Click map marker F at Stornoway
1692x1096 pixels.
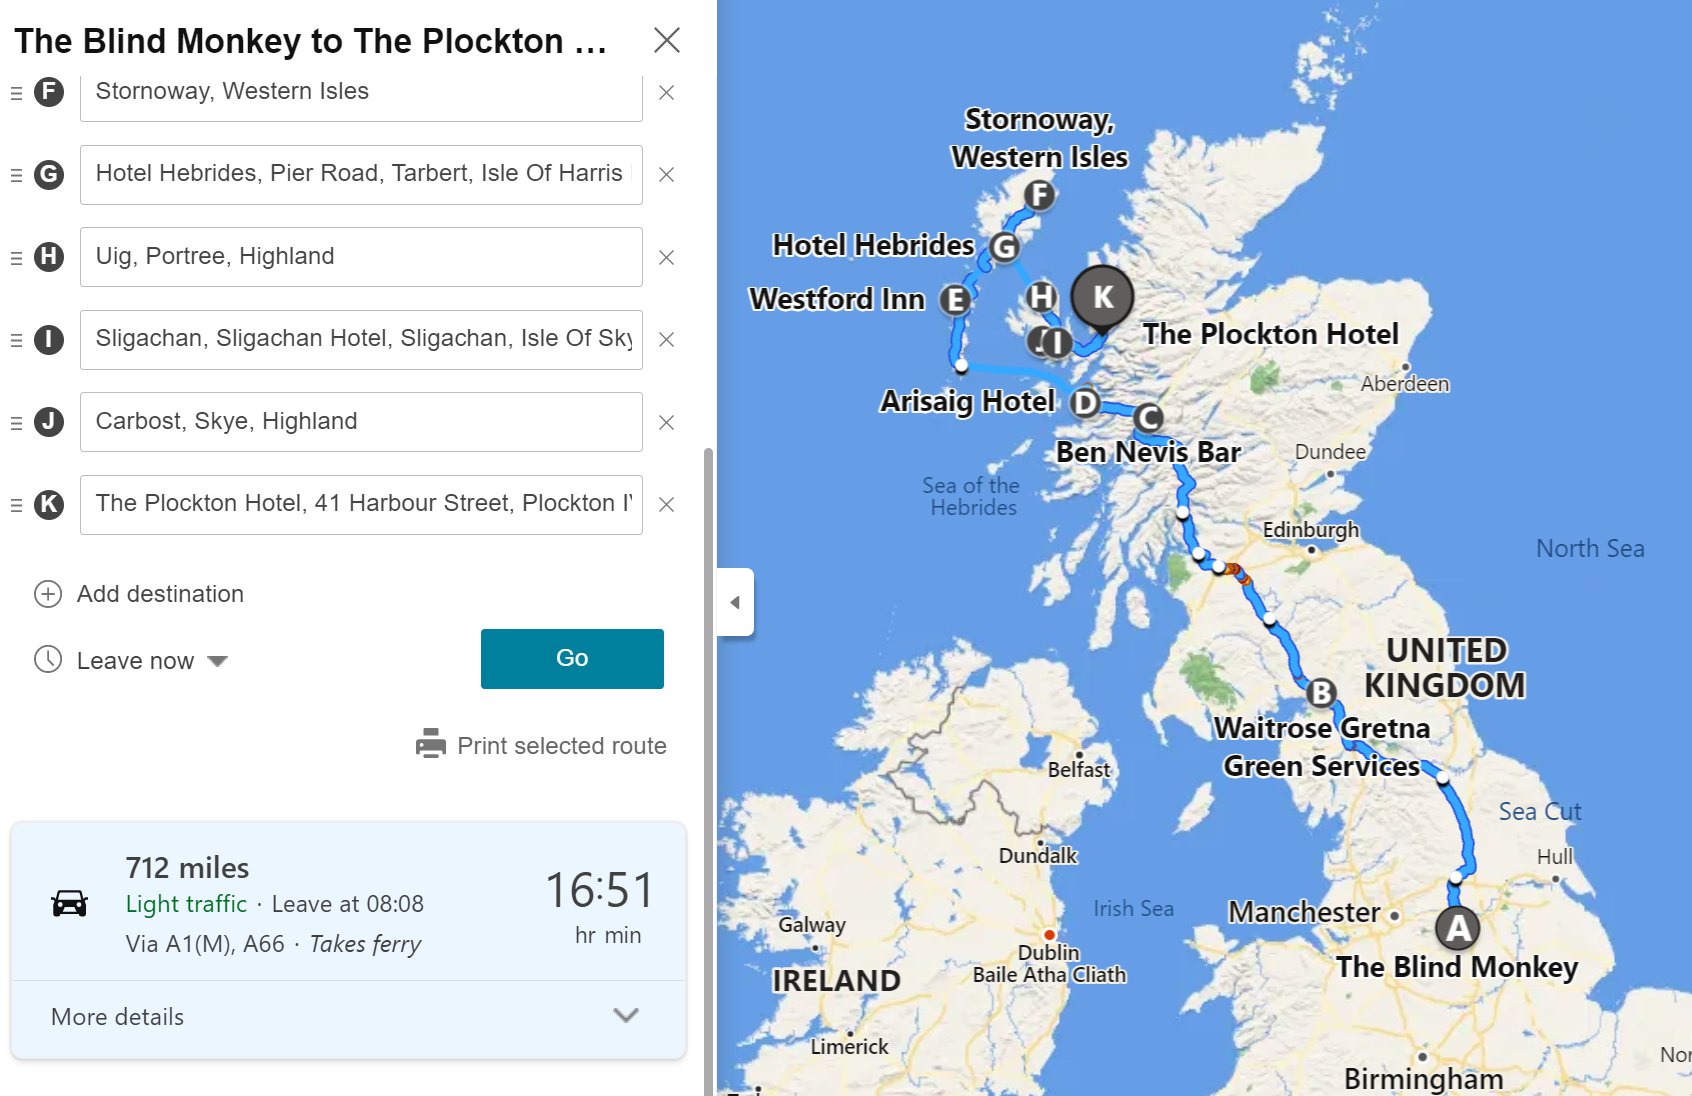click(x=1040, y=195)
